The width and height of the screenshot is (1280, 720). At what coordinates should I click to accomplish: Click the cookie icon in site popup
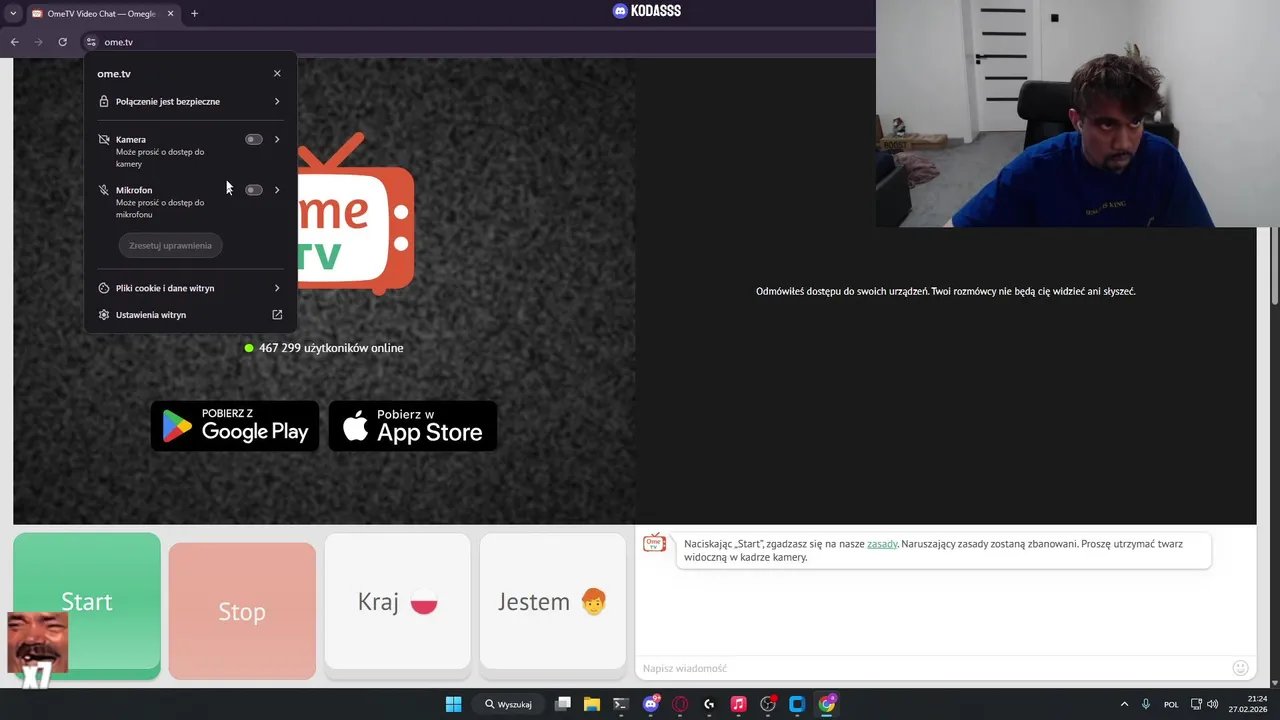coord(104,288)
